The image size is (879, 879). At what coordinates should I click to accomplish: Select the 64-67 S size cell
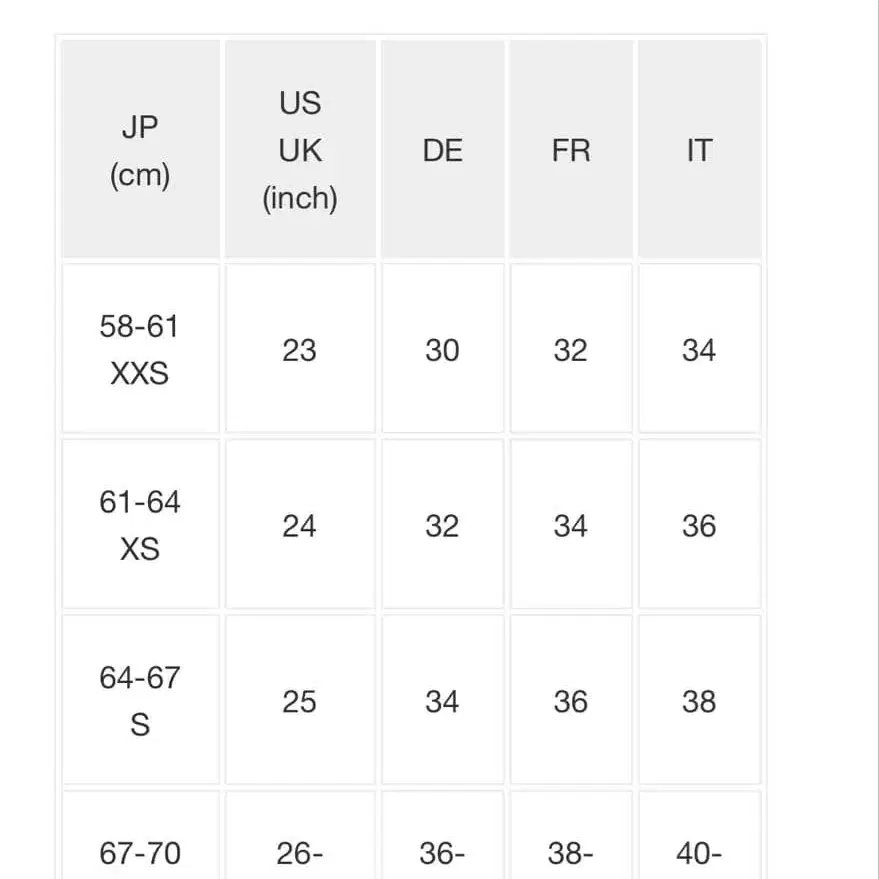pos(140,700)
